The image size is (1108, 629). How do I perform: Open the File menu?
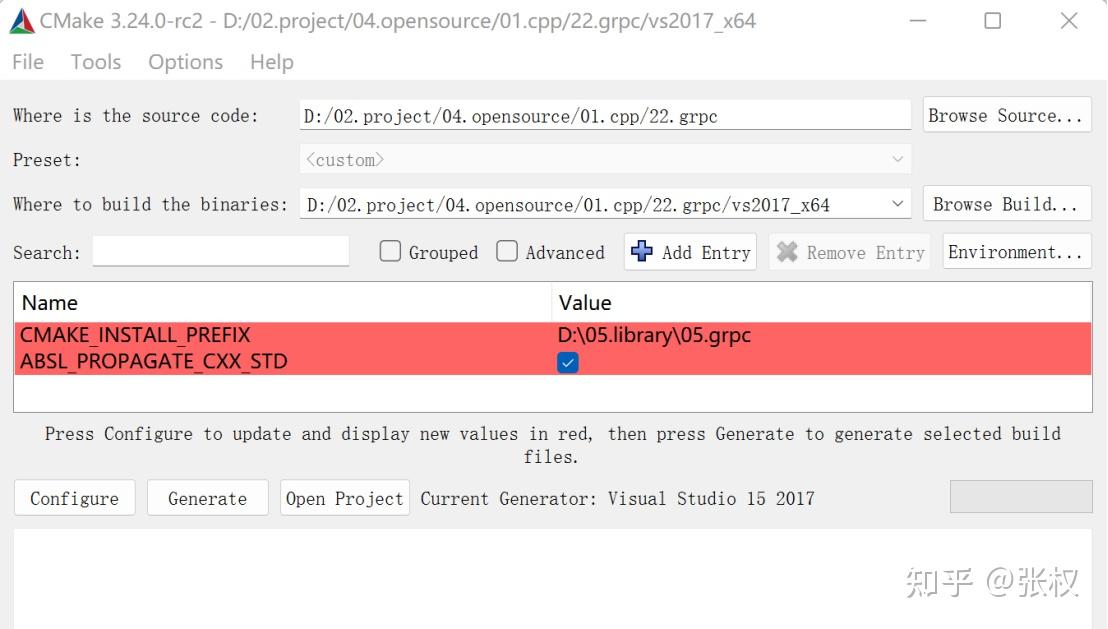pos(27,62)
